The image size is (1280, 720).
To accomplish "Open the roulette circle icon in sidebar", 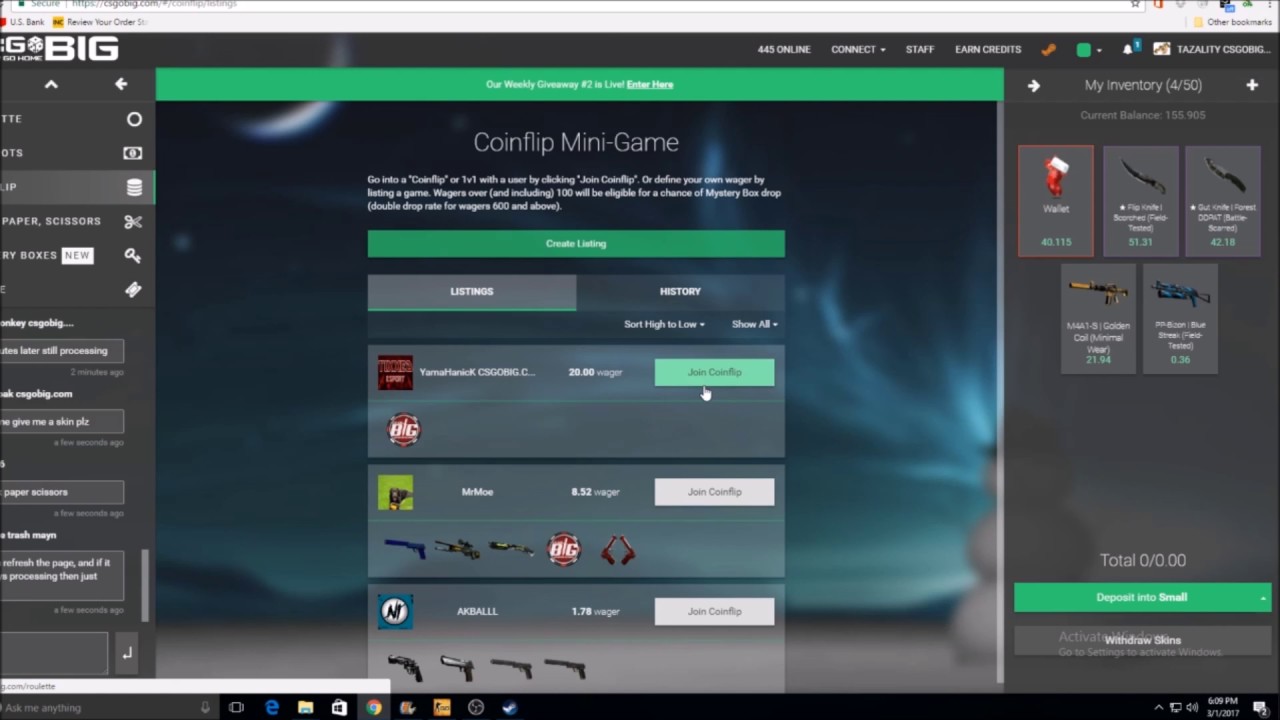I will click(x=134, y=119).
